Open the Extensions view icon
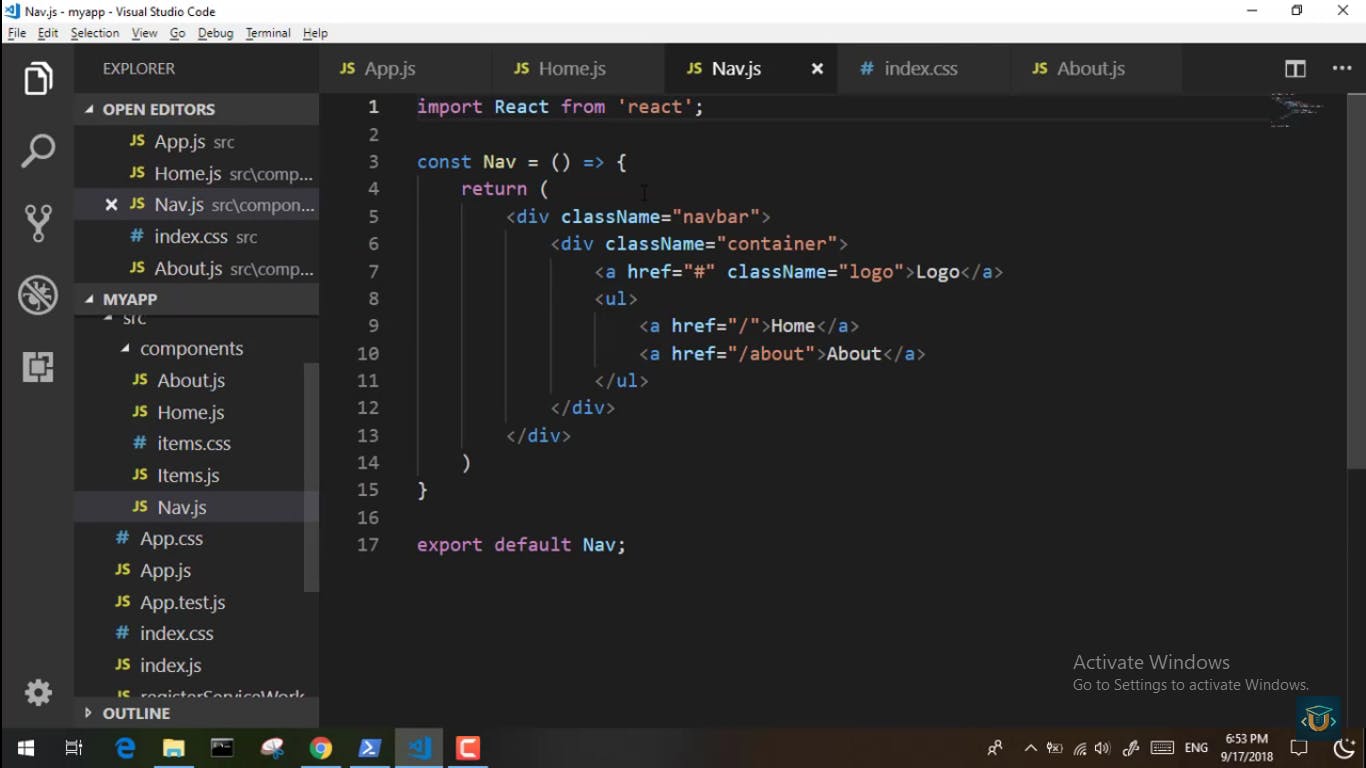The width and height of the screenshot is (1366, 768). coord(38,367)
